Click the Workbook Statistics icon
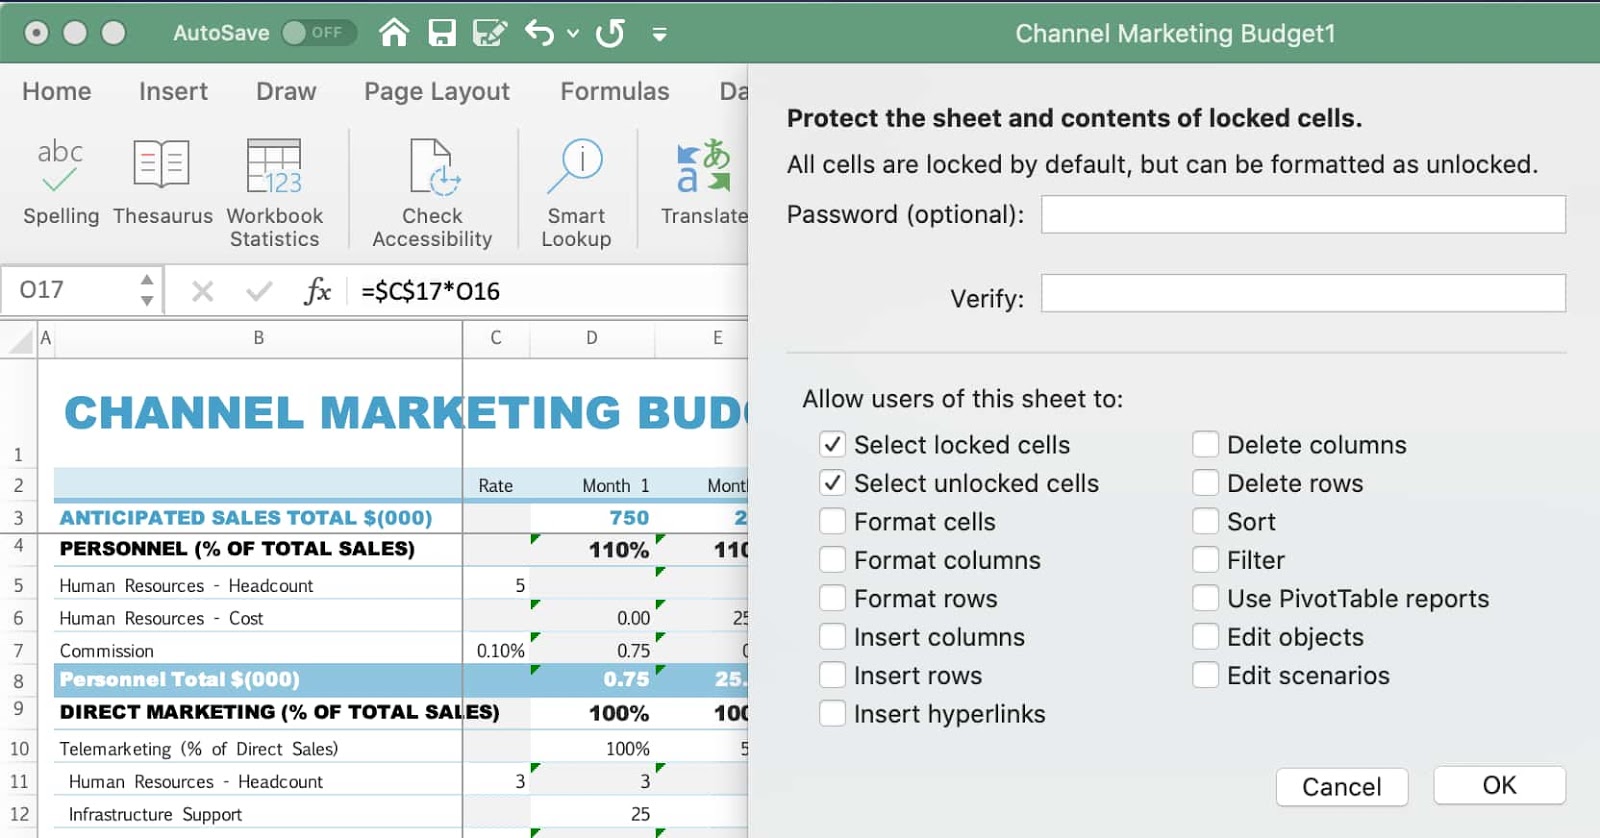 tap(274, 166)
